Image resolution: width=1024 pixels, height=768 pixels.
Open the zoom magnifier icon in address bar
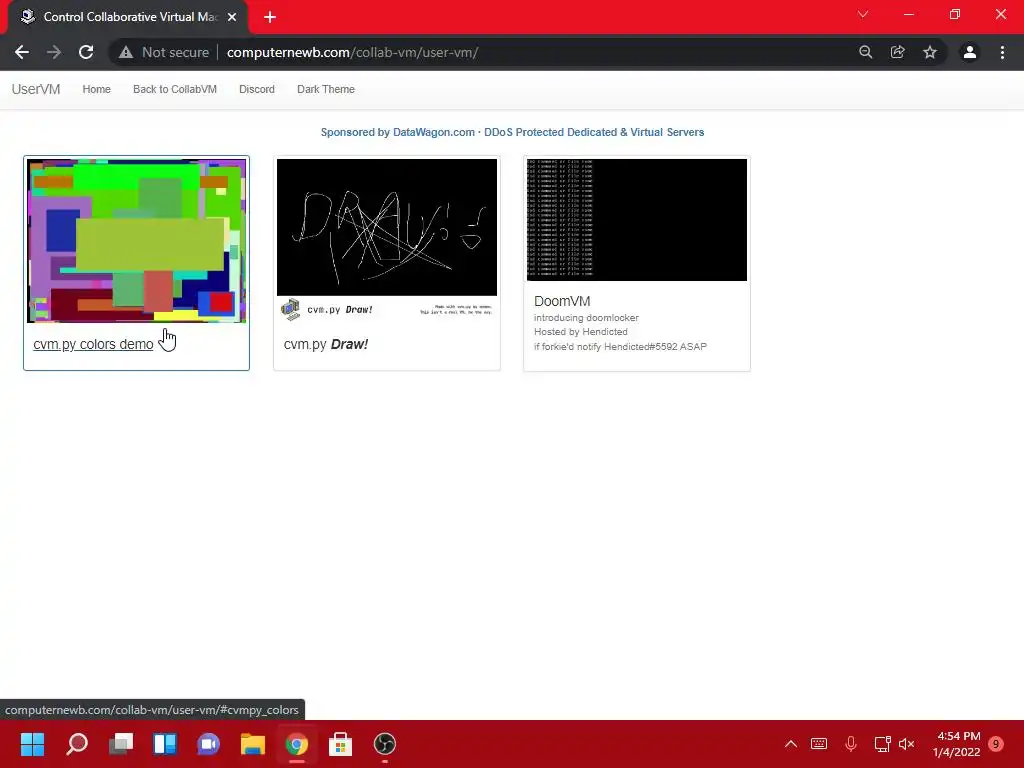point(865,52)
